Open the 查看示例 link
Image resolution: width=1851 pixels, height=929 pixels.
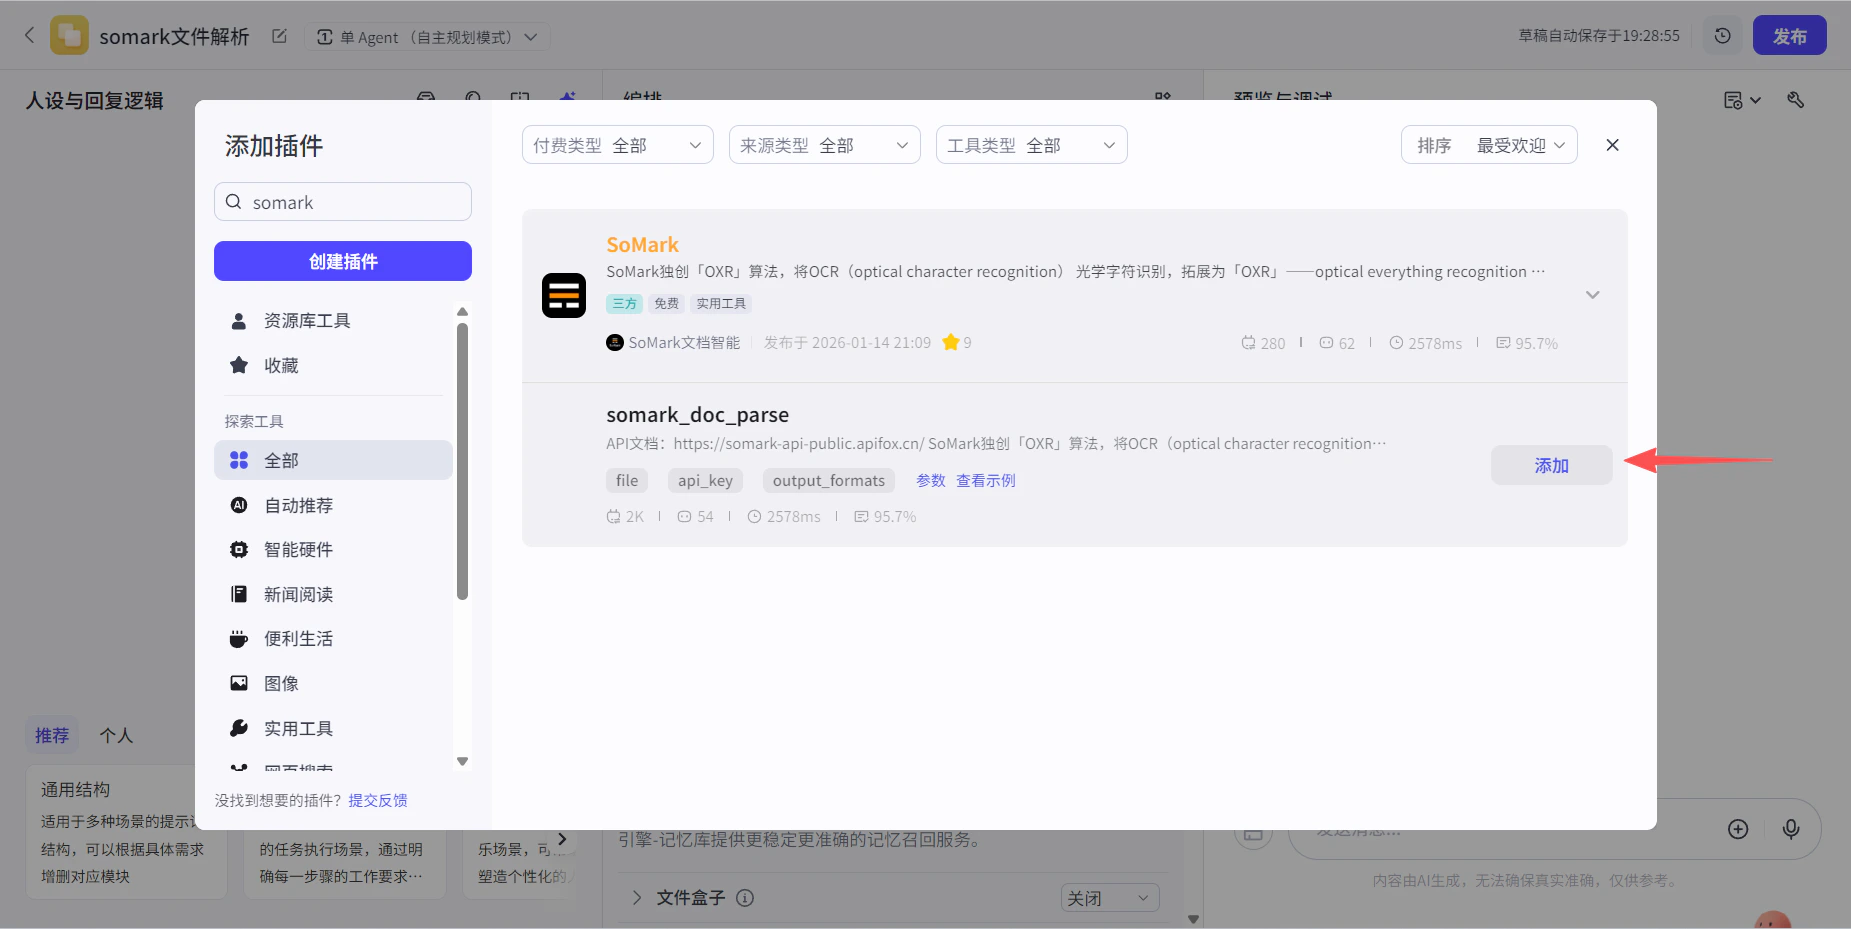click(x=985, y=480)
